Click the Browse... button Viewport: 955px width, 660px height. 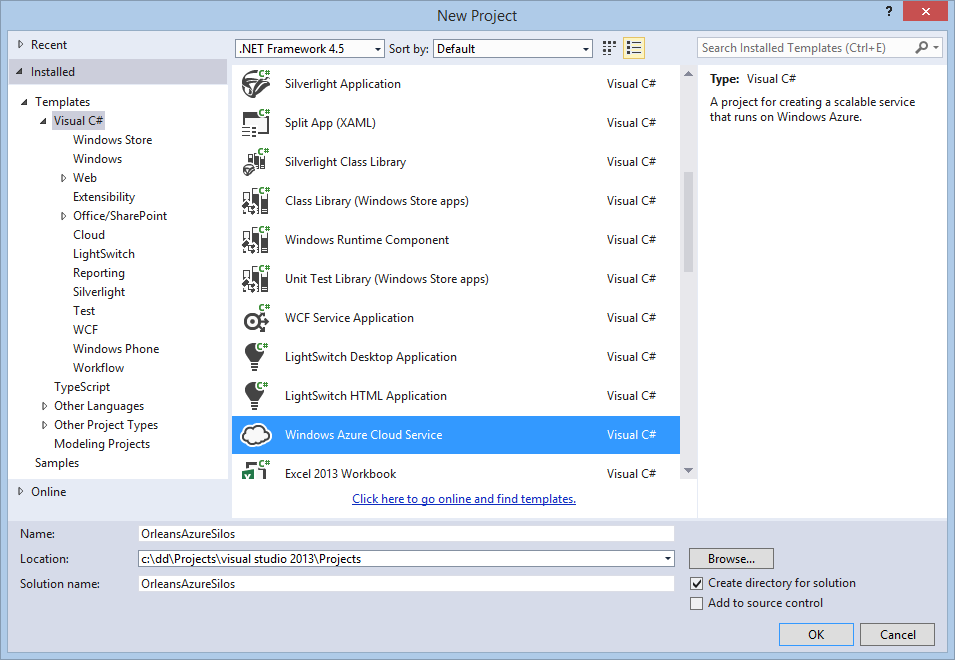(731, 559)
